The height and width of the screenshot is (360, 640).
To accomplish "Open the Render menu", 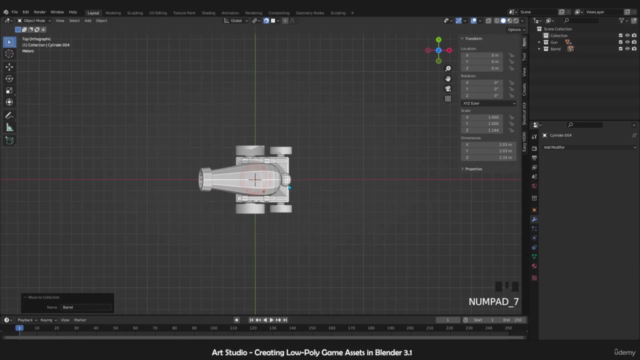I will (40, 12).
